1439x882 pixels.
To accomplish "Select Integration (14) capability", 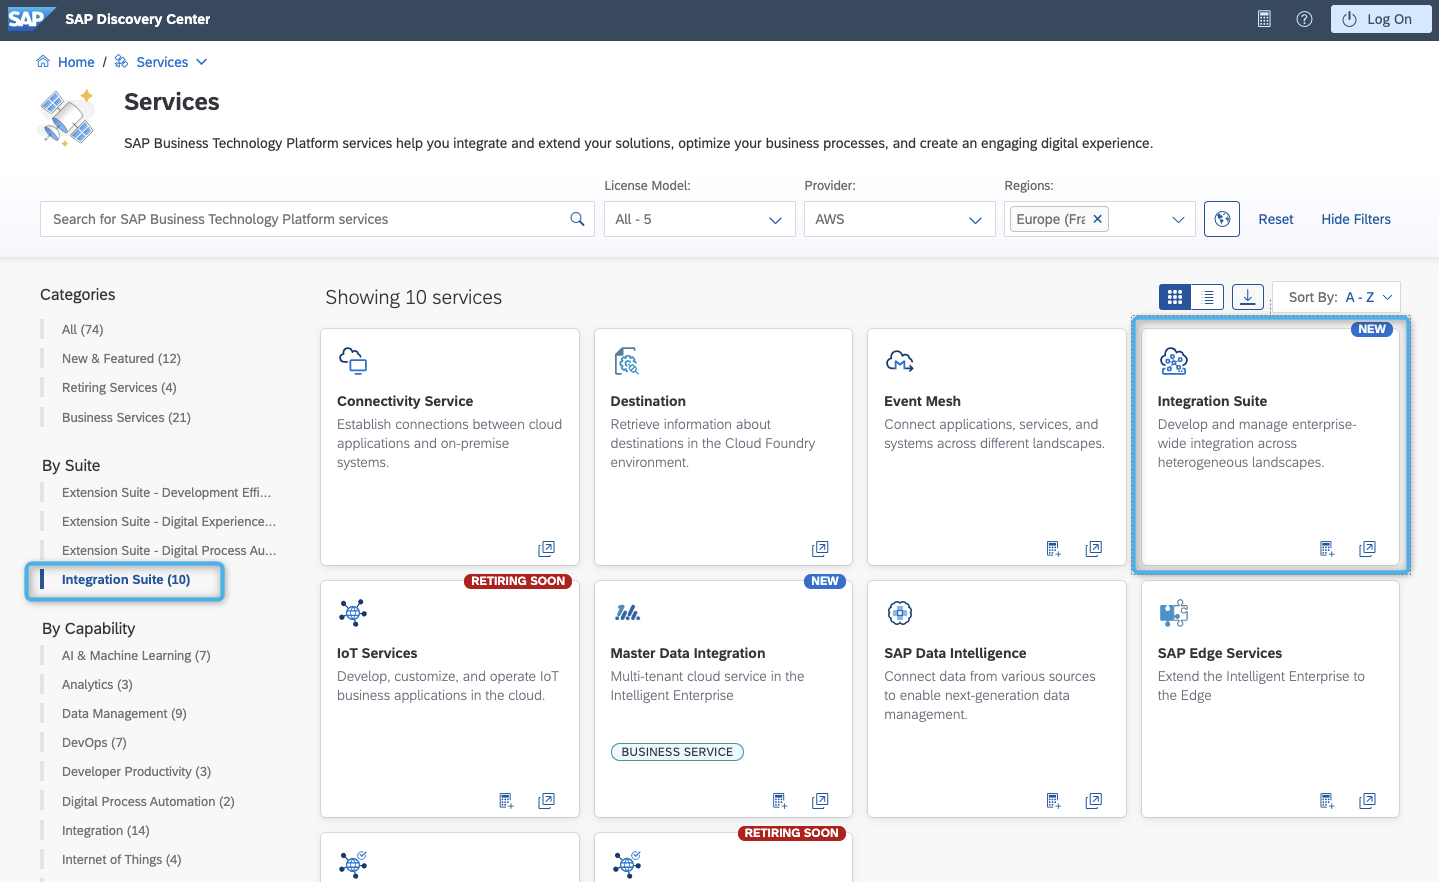I will tap(106, 830).
